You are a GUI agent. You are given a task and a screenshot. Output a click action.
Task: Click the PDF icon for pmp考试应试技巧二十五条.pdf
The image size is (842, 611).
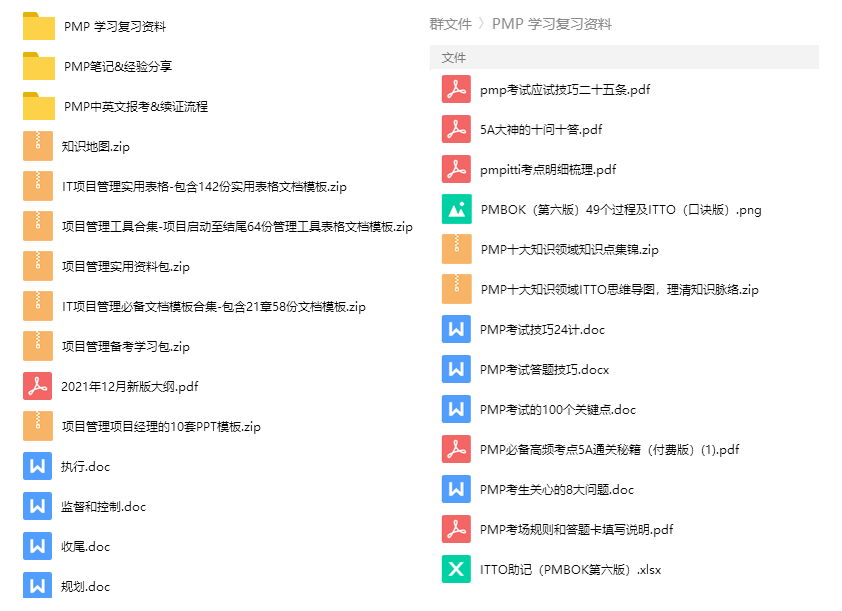click(x=456, y=89)
